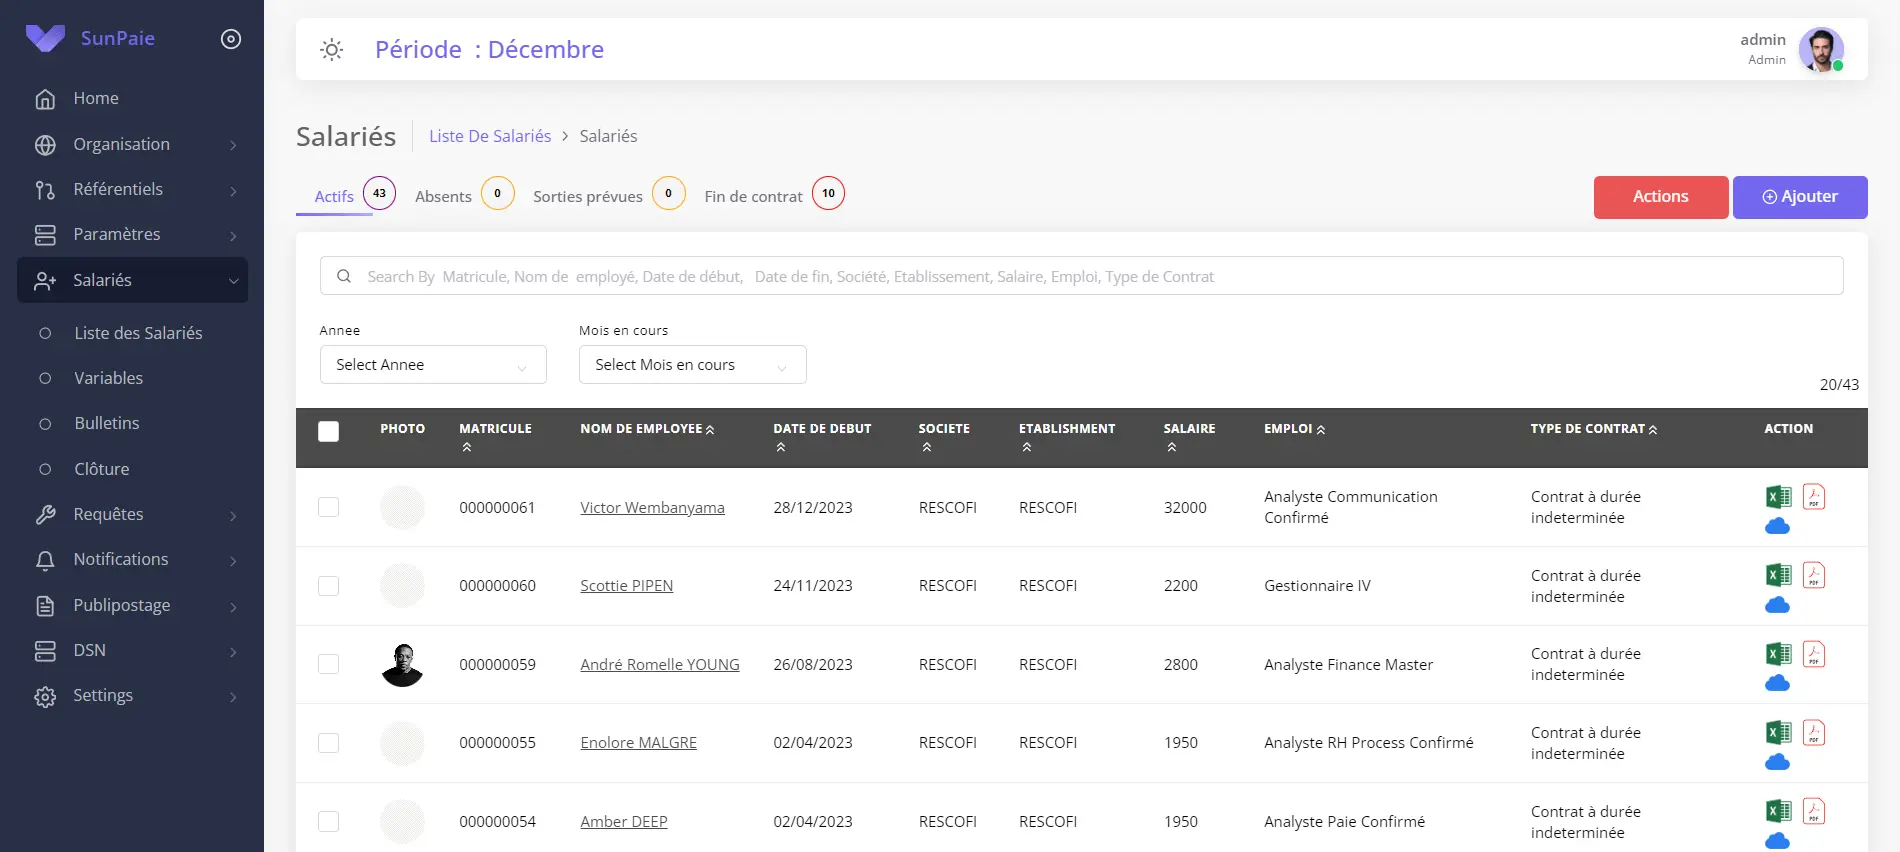Viewport: 1900px width, 852px height.
Task: Open Enolore MALGRE employee link
Action: click(638, 743)
